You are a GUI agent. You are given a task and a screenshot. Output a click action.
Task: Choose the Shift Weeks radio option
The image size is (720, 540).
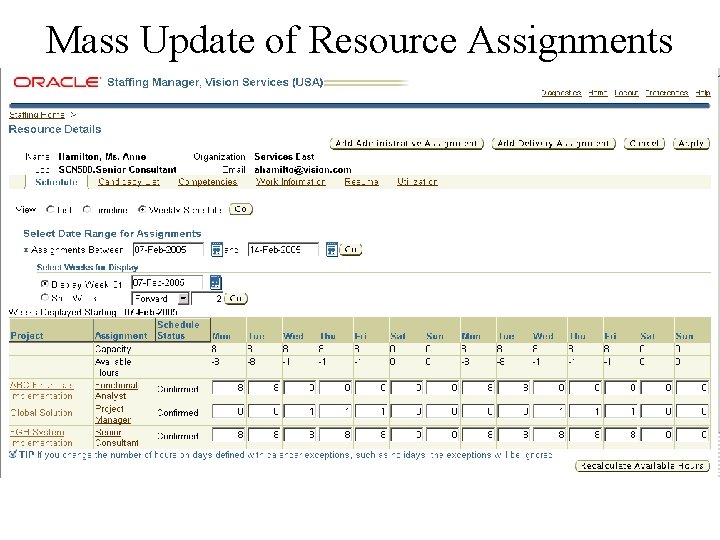point(44,298)
